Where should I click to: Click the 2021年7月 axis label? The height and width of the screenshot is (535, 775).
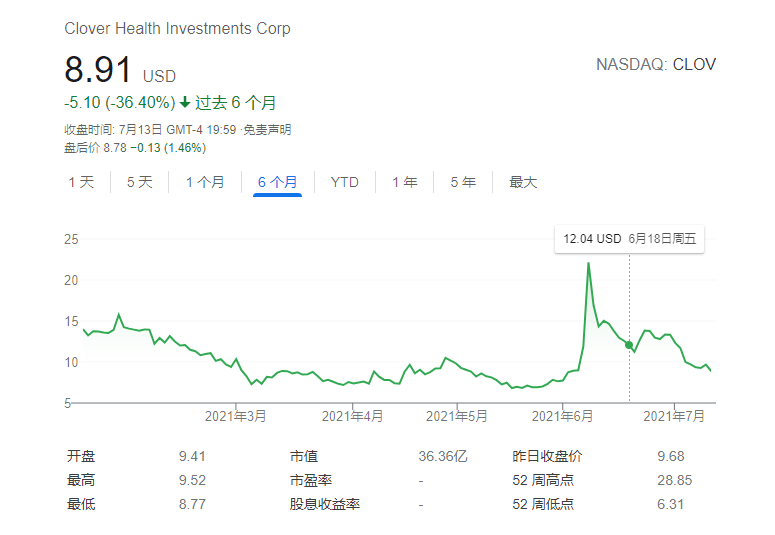pyautogui.click(x=673, y=415)
